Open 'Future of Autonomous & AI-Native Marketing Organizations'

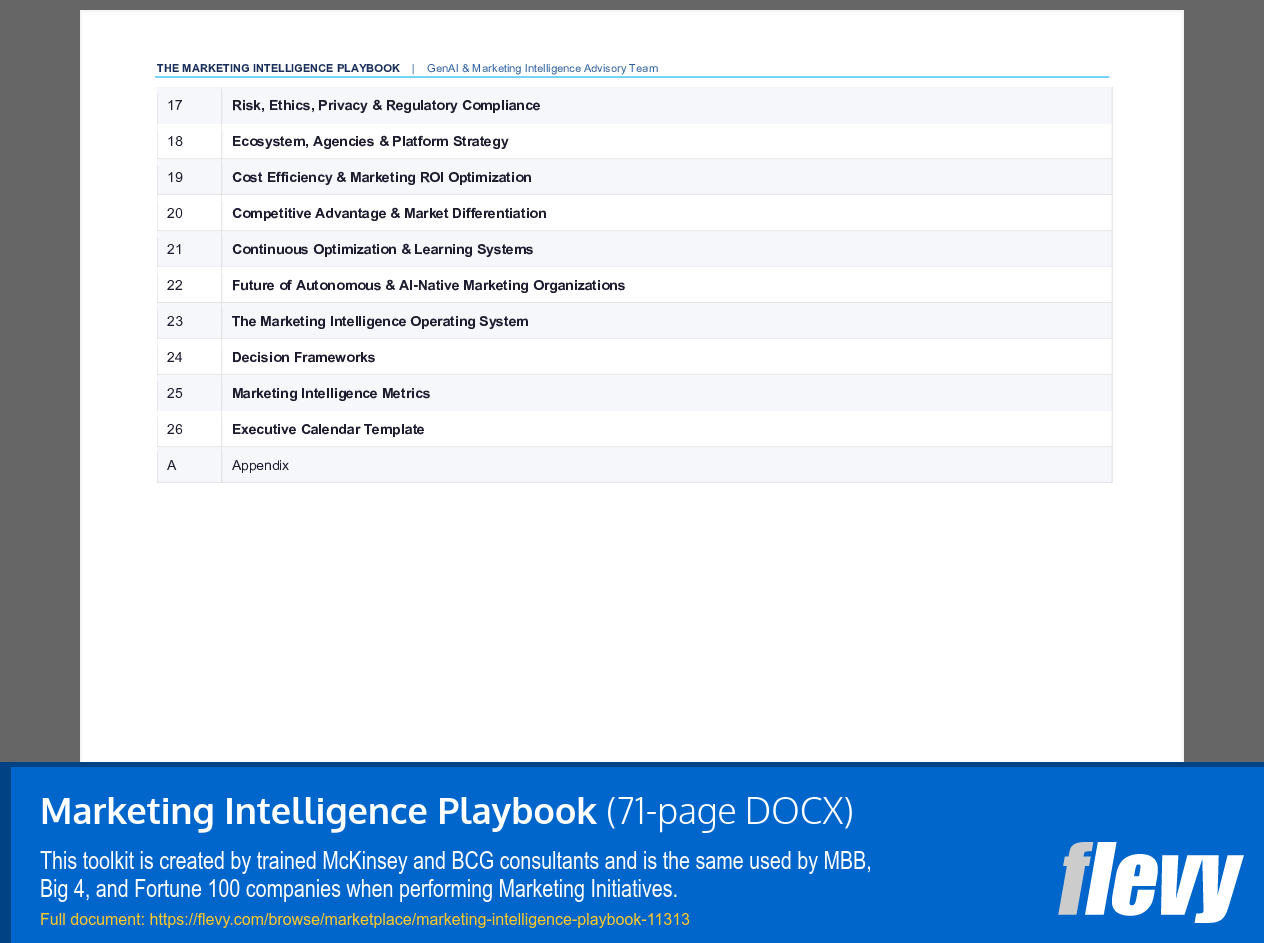pyautogui.click(x=428, y=285)
